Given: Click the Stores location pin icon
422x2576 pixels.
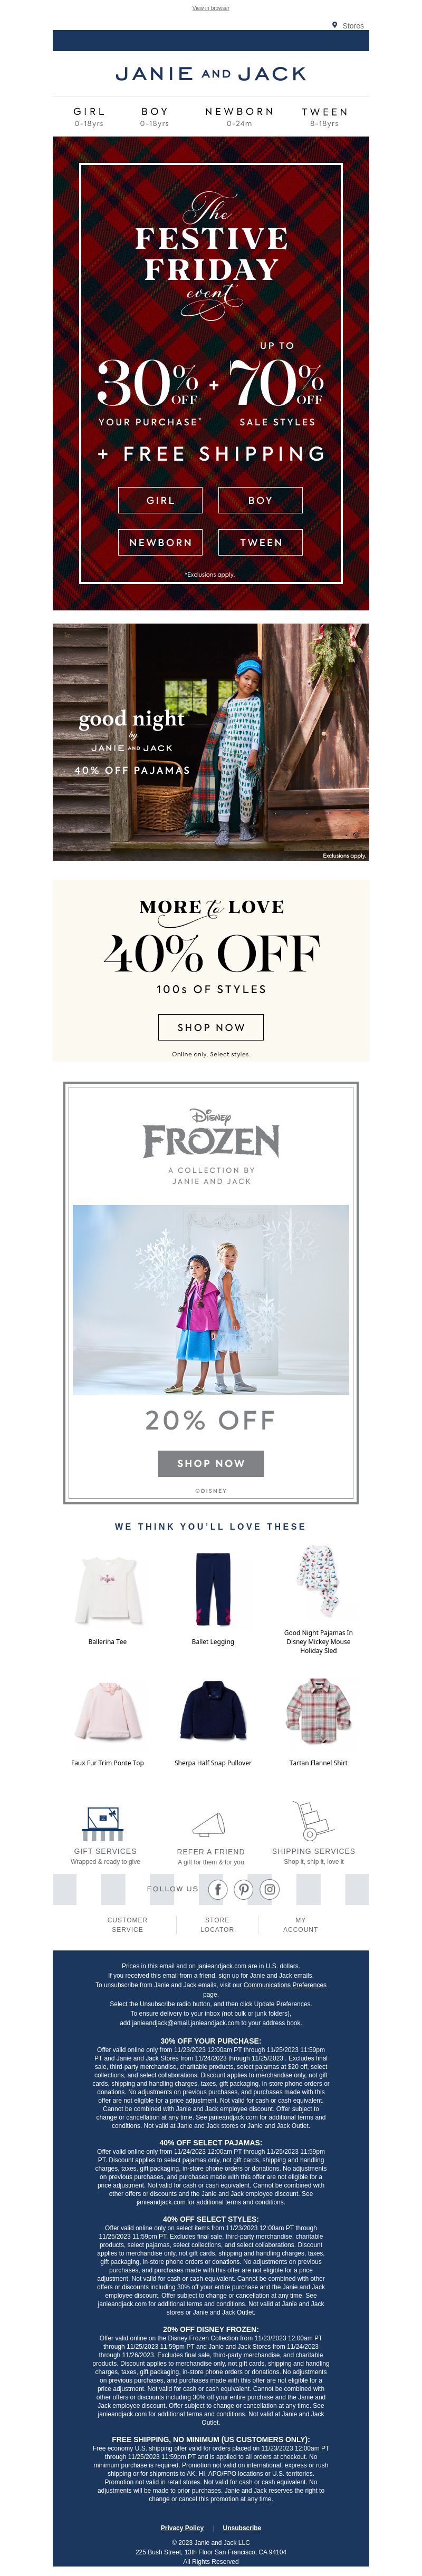Looking at the screenshot, I should tap(334, 25).
